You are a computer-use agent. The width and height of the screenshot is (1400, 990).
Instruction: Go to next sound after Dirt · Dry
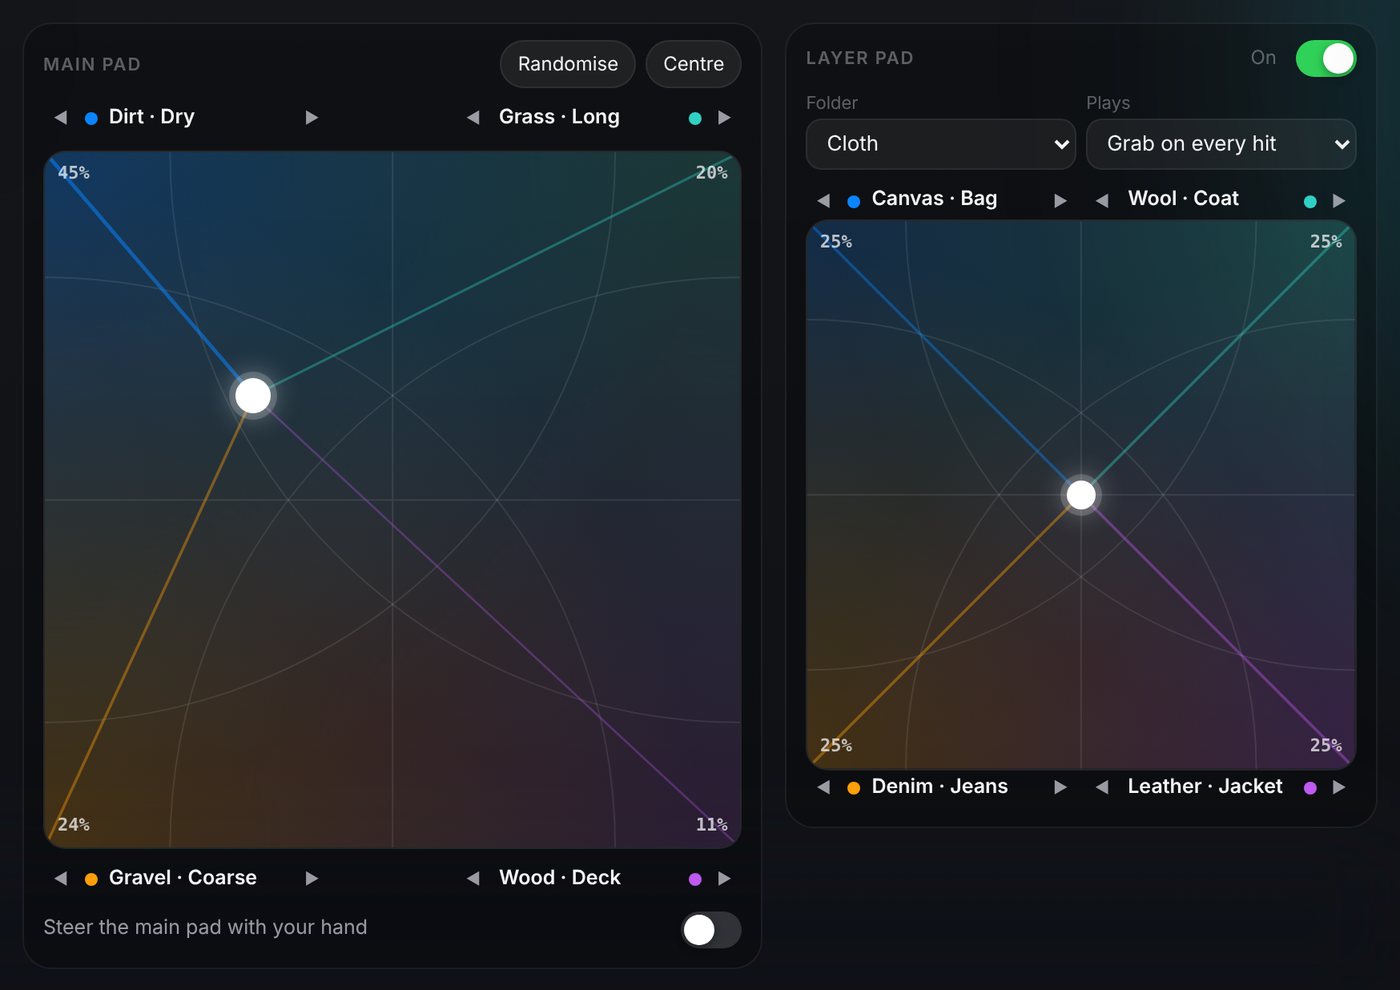tap(312, 117)
